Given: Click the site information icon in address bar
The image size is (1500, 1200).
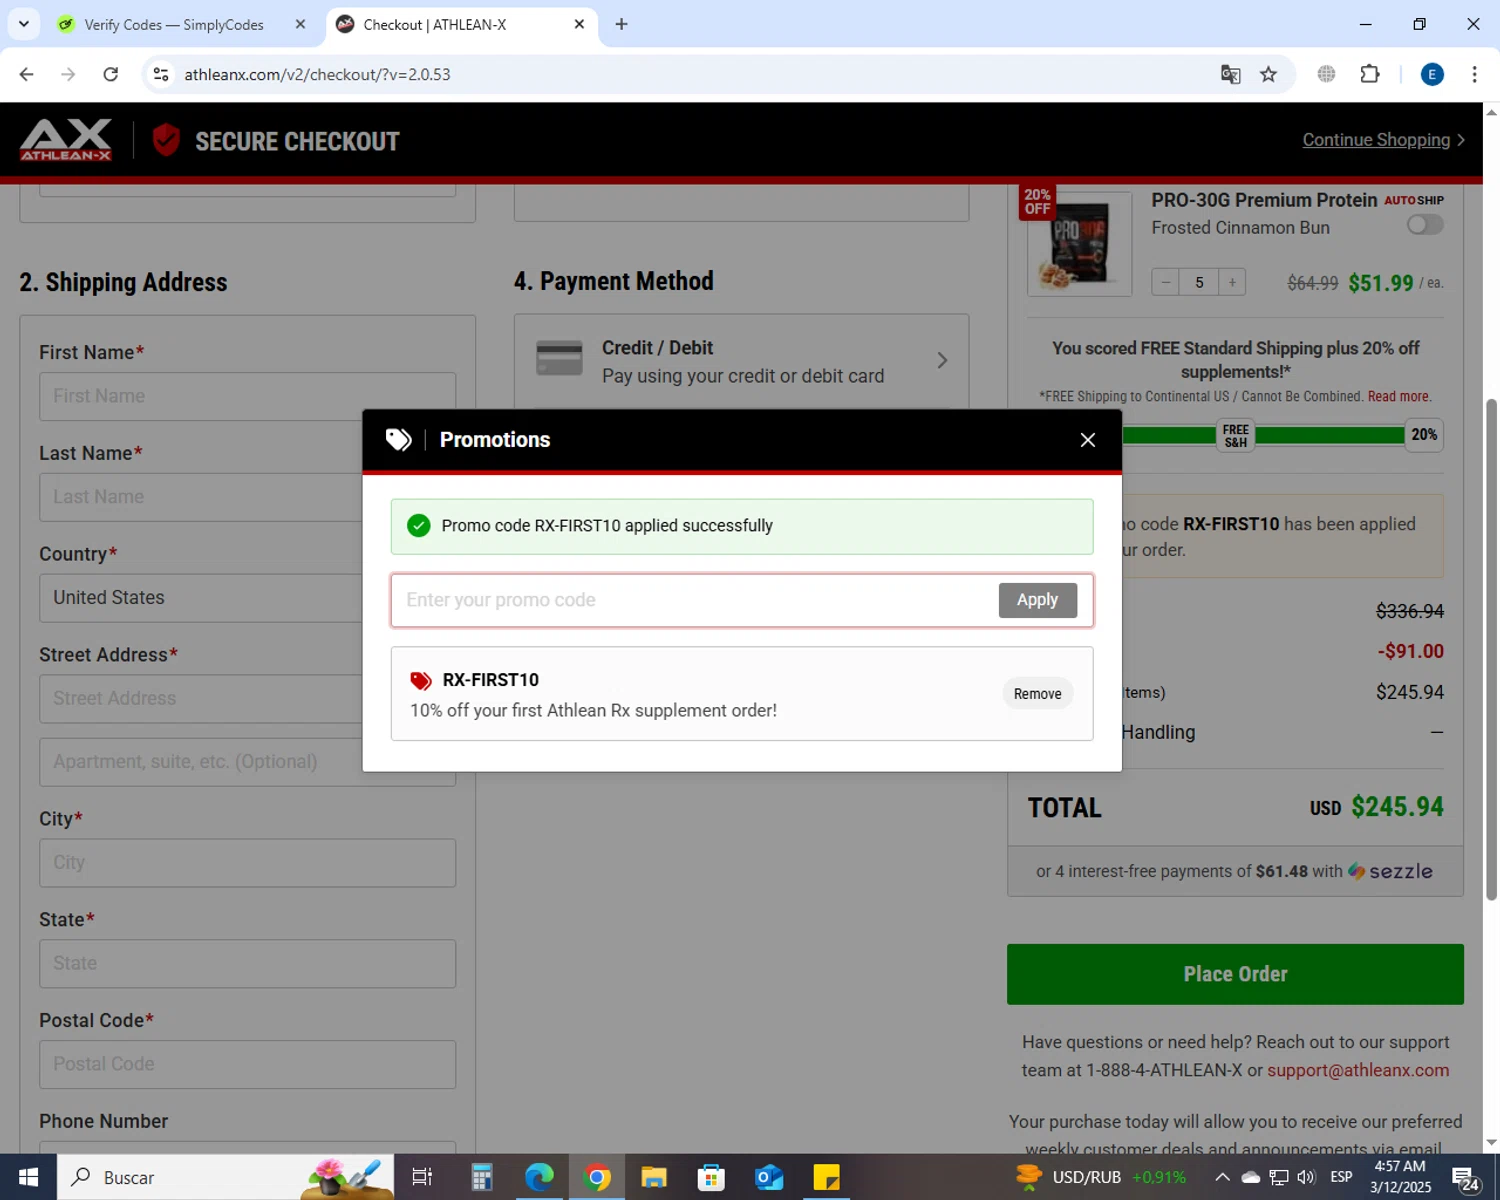Looking at the screenshot, I should pos(161,74).
